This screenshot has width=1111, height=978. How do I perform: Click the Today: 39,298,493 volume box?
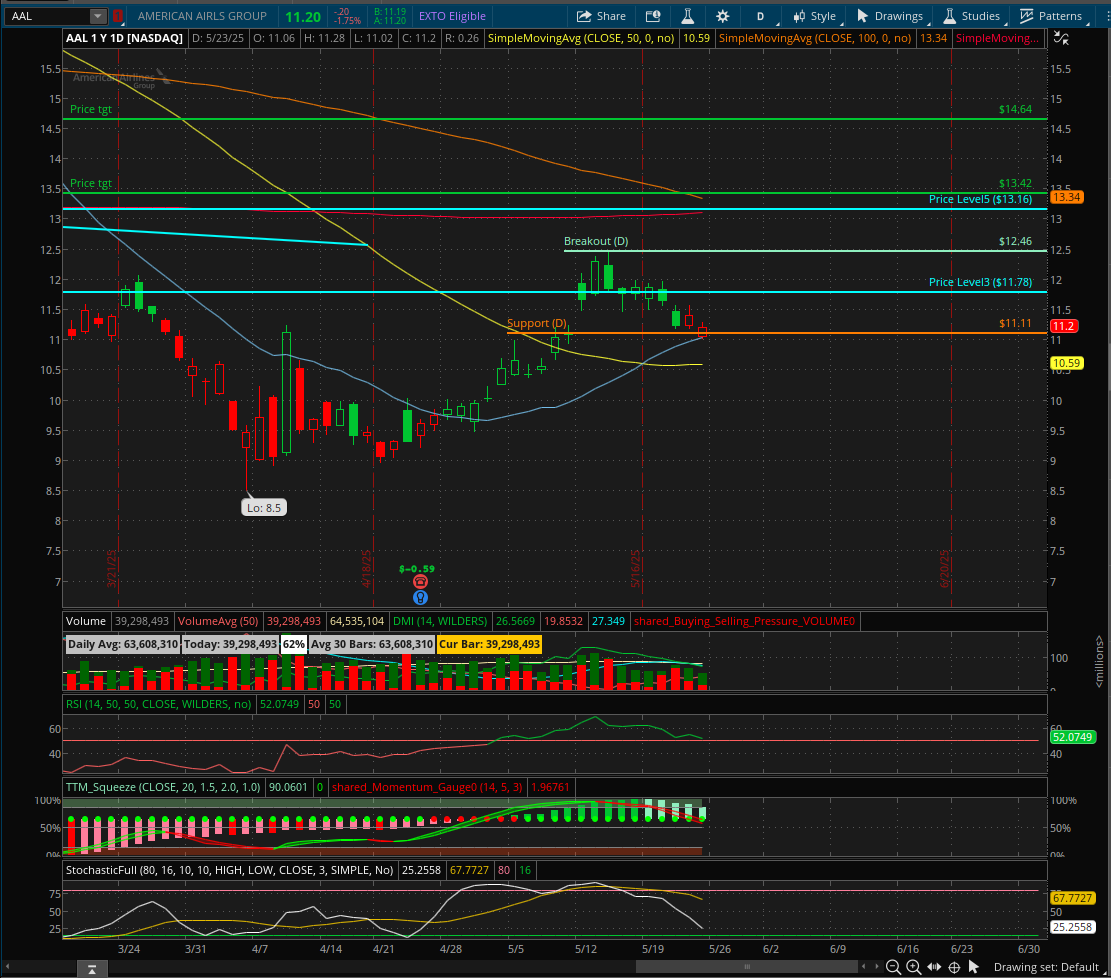(x=230, y=644)
